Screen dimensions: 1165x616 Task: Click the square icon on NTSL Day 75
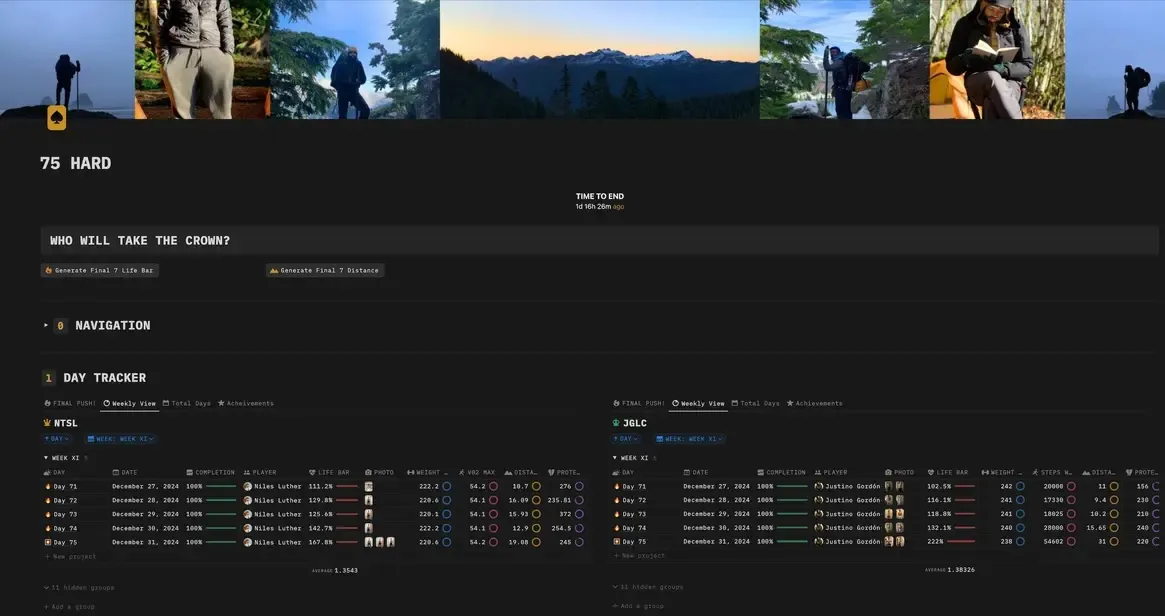(x=48, y=542)
